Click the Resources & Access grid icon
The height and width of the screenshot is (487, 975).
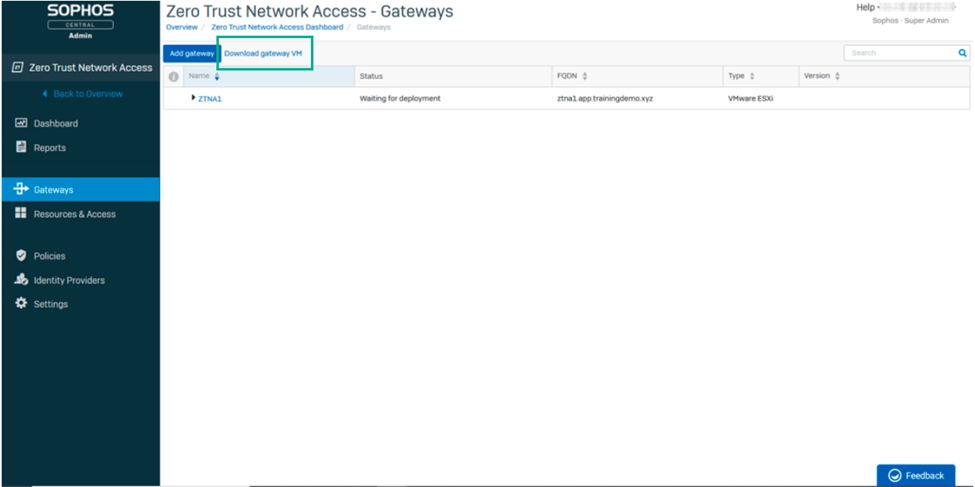21,213
